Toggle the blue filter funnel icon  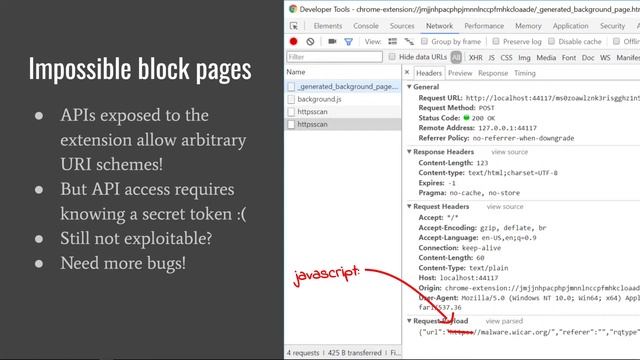(x=348, y=42)
